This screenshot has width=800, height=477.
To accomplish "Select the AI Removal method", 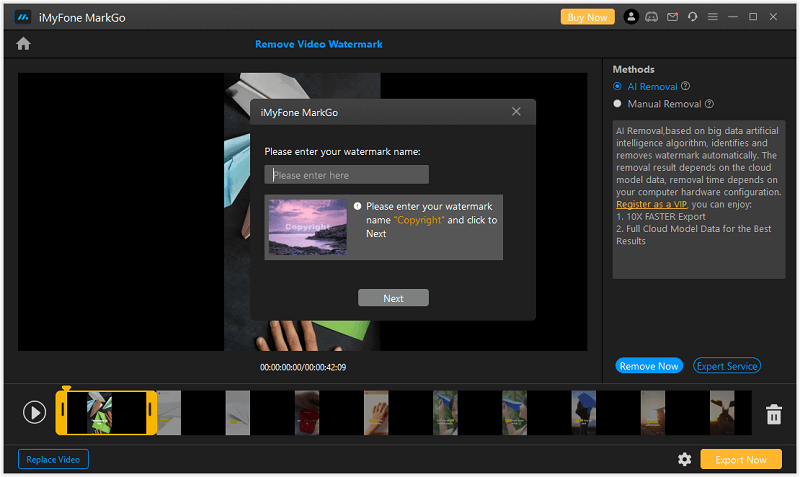I will pos(617,86).
